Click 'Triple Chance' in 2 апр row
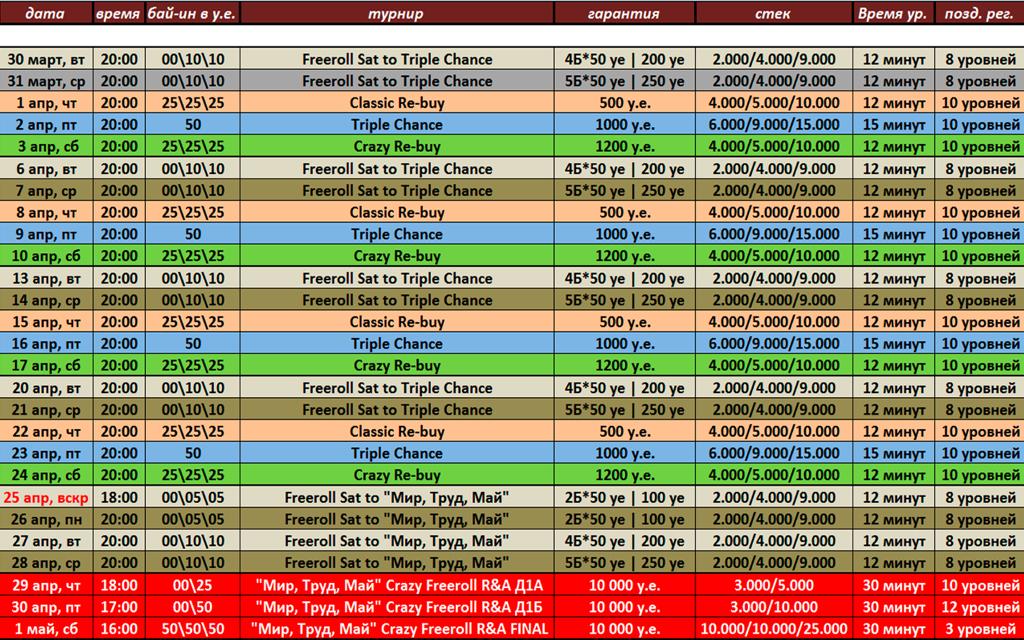 coord(396,125)
